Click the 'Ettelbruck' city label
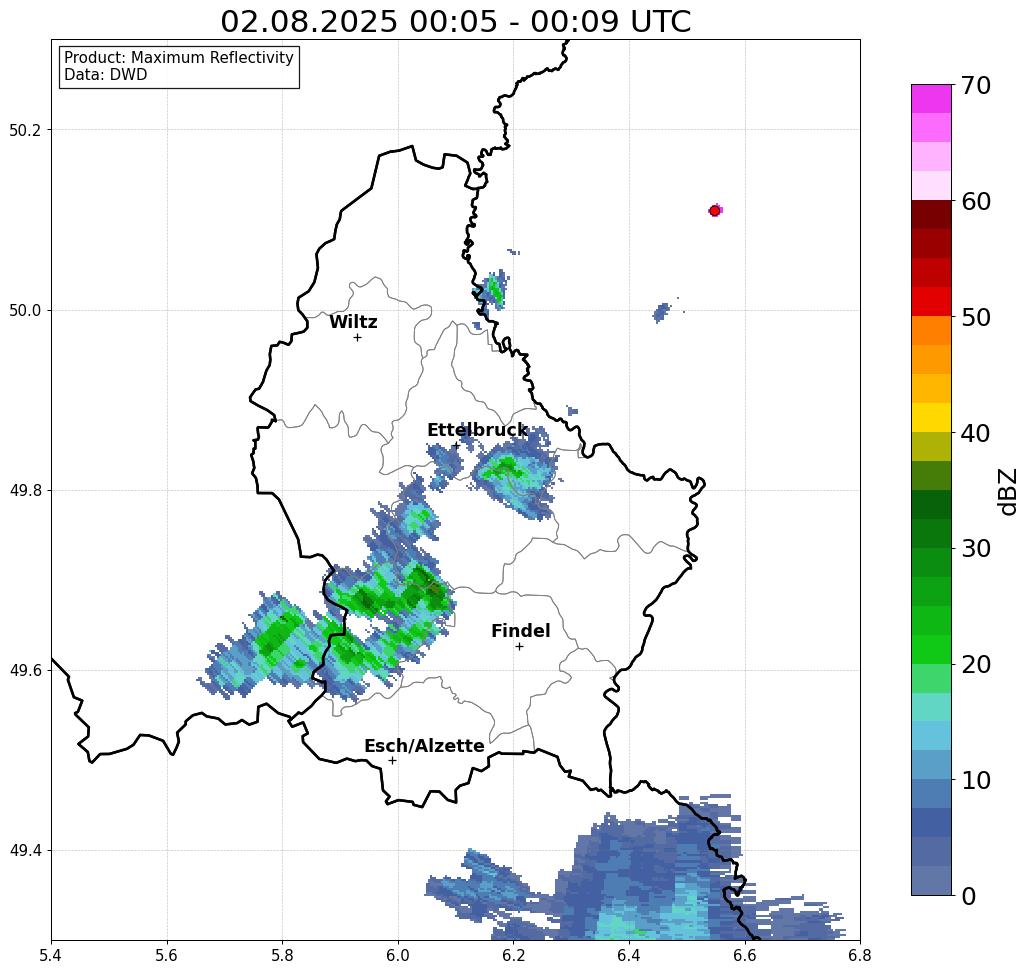 pyautogui.click(x=477, y=430)
